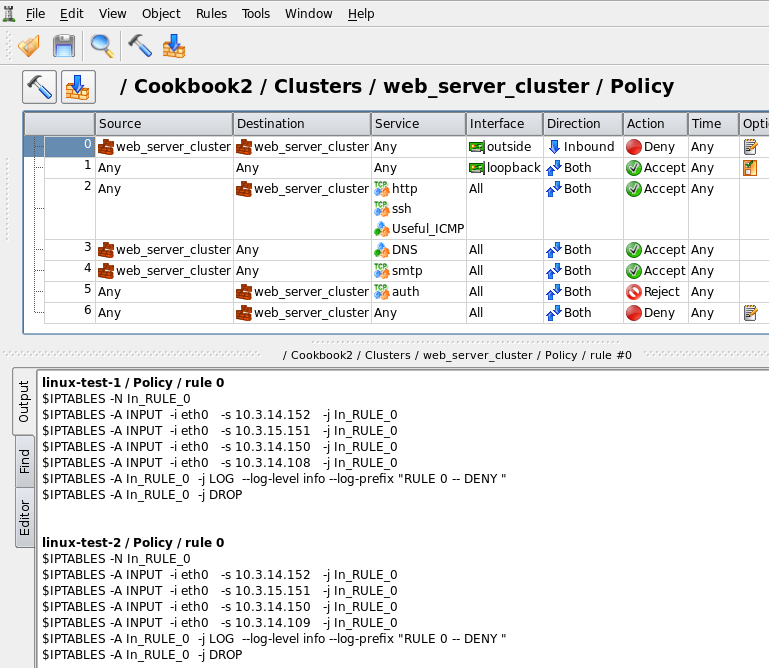Image resolution: width=769 pixels, height=668 pixels.
Task: Click the red Deny icon in rule 6
Action: point(634,313)
